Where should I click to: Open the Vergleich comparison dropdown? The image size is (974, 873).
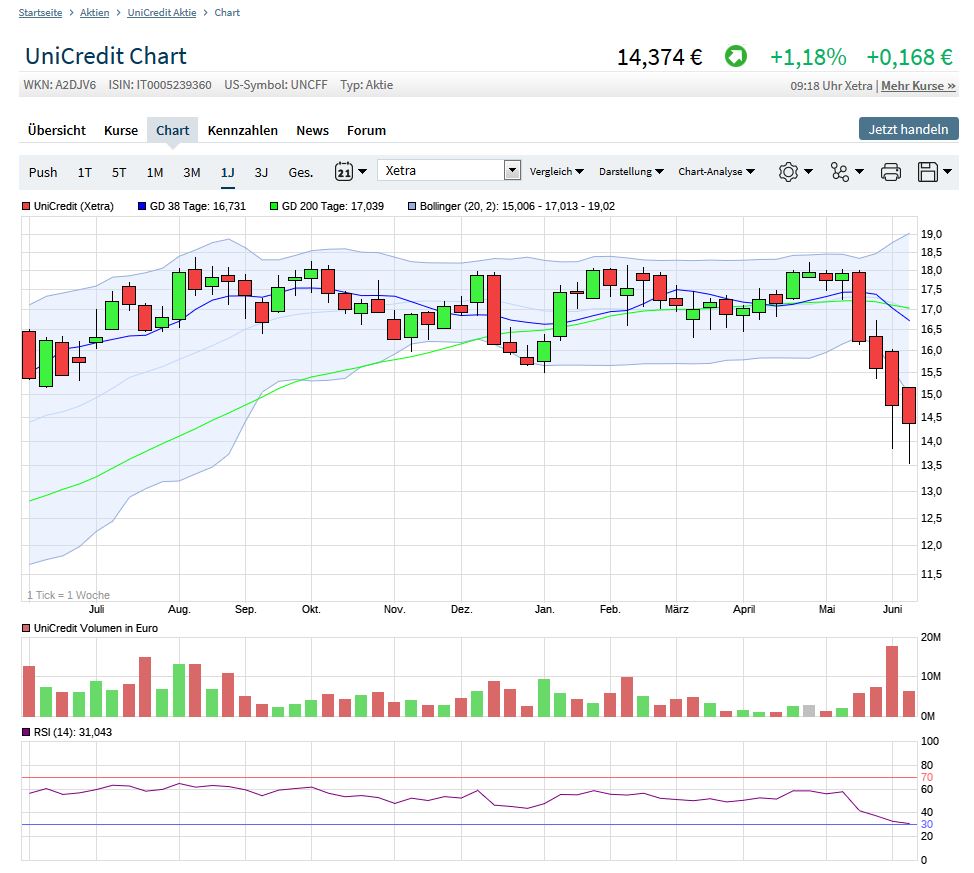(557, 172)
